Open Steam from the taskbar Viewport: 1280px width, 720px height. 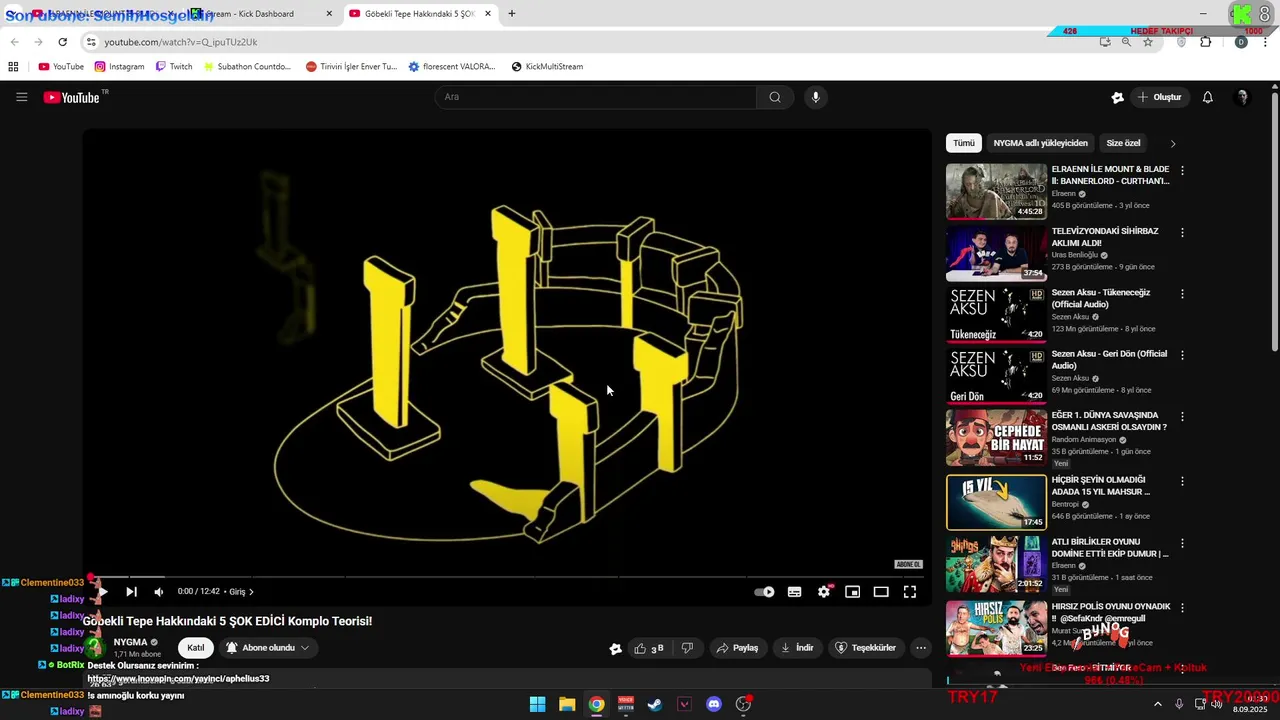(x=655, y=704)
